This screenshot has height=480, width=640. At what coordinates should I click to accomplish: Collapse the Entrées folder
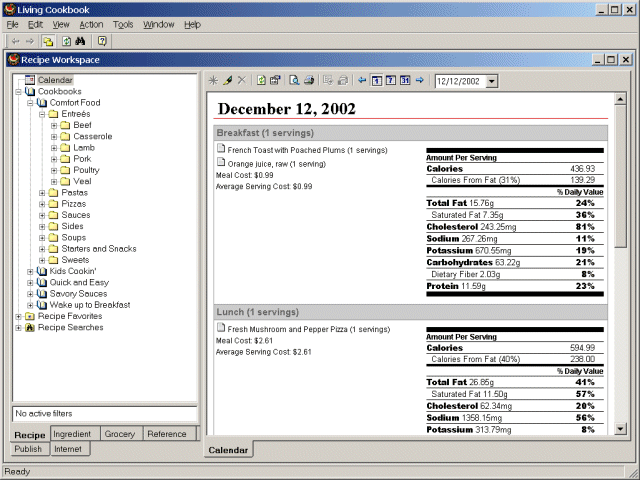[42, 114]
